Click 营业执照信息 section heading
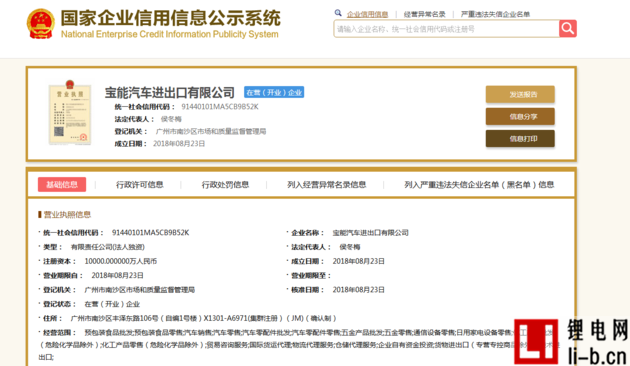The image size is (630, 366). (67, 215)
